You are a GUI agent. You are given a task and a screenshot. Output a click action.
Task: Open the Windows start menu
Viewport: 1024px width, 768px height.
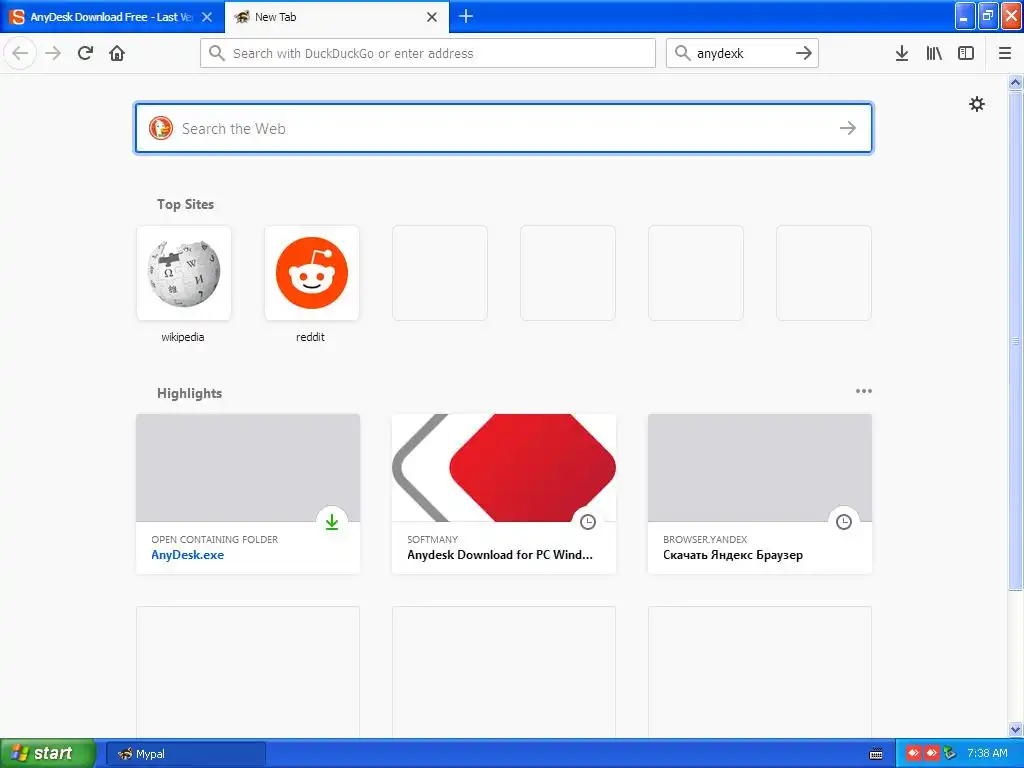click(x=48, y=753)
